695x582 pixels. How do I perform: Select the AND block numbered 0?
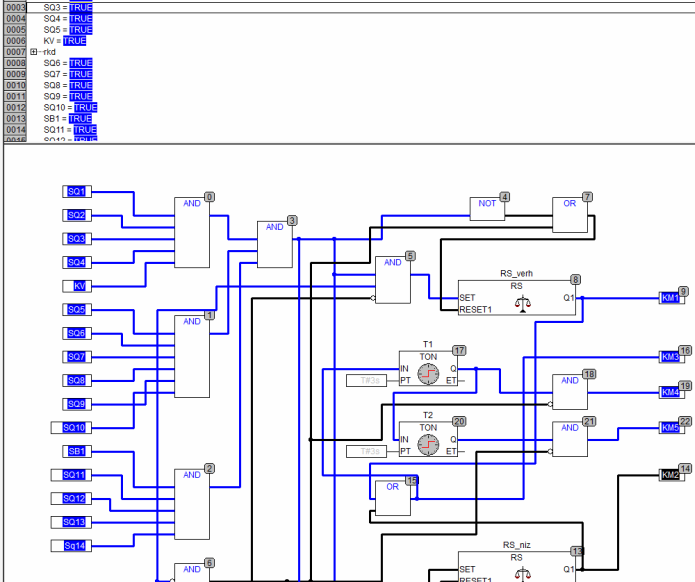(x=192, y=233)
